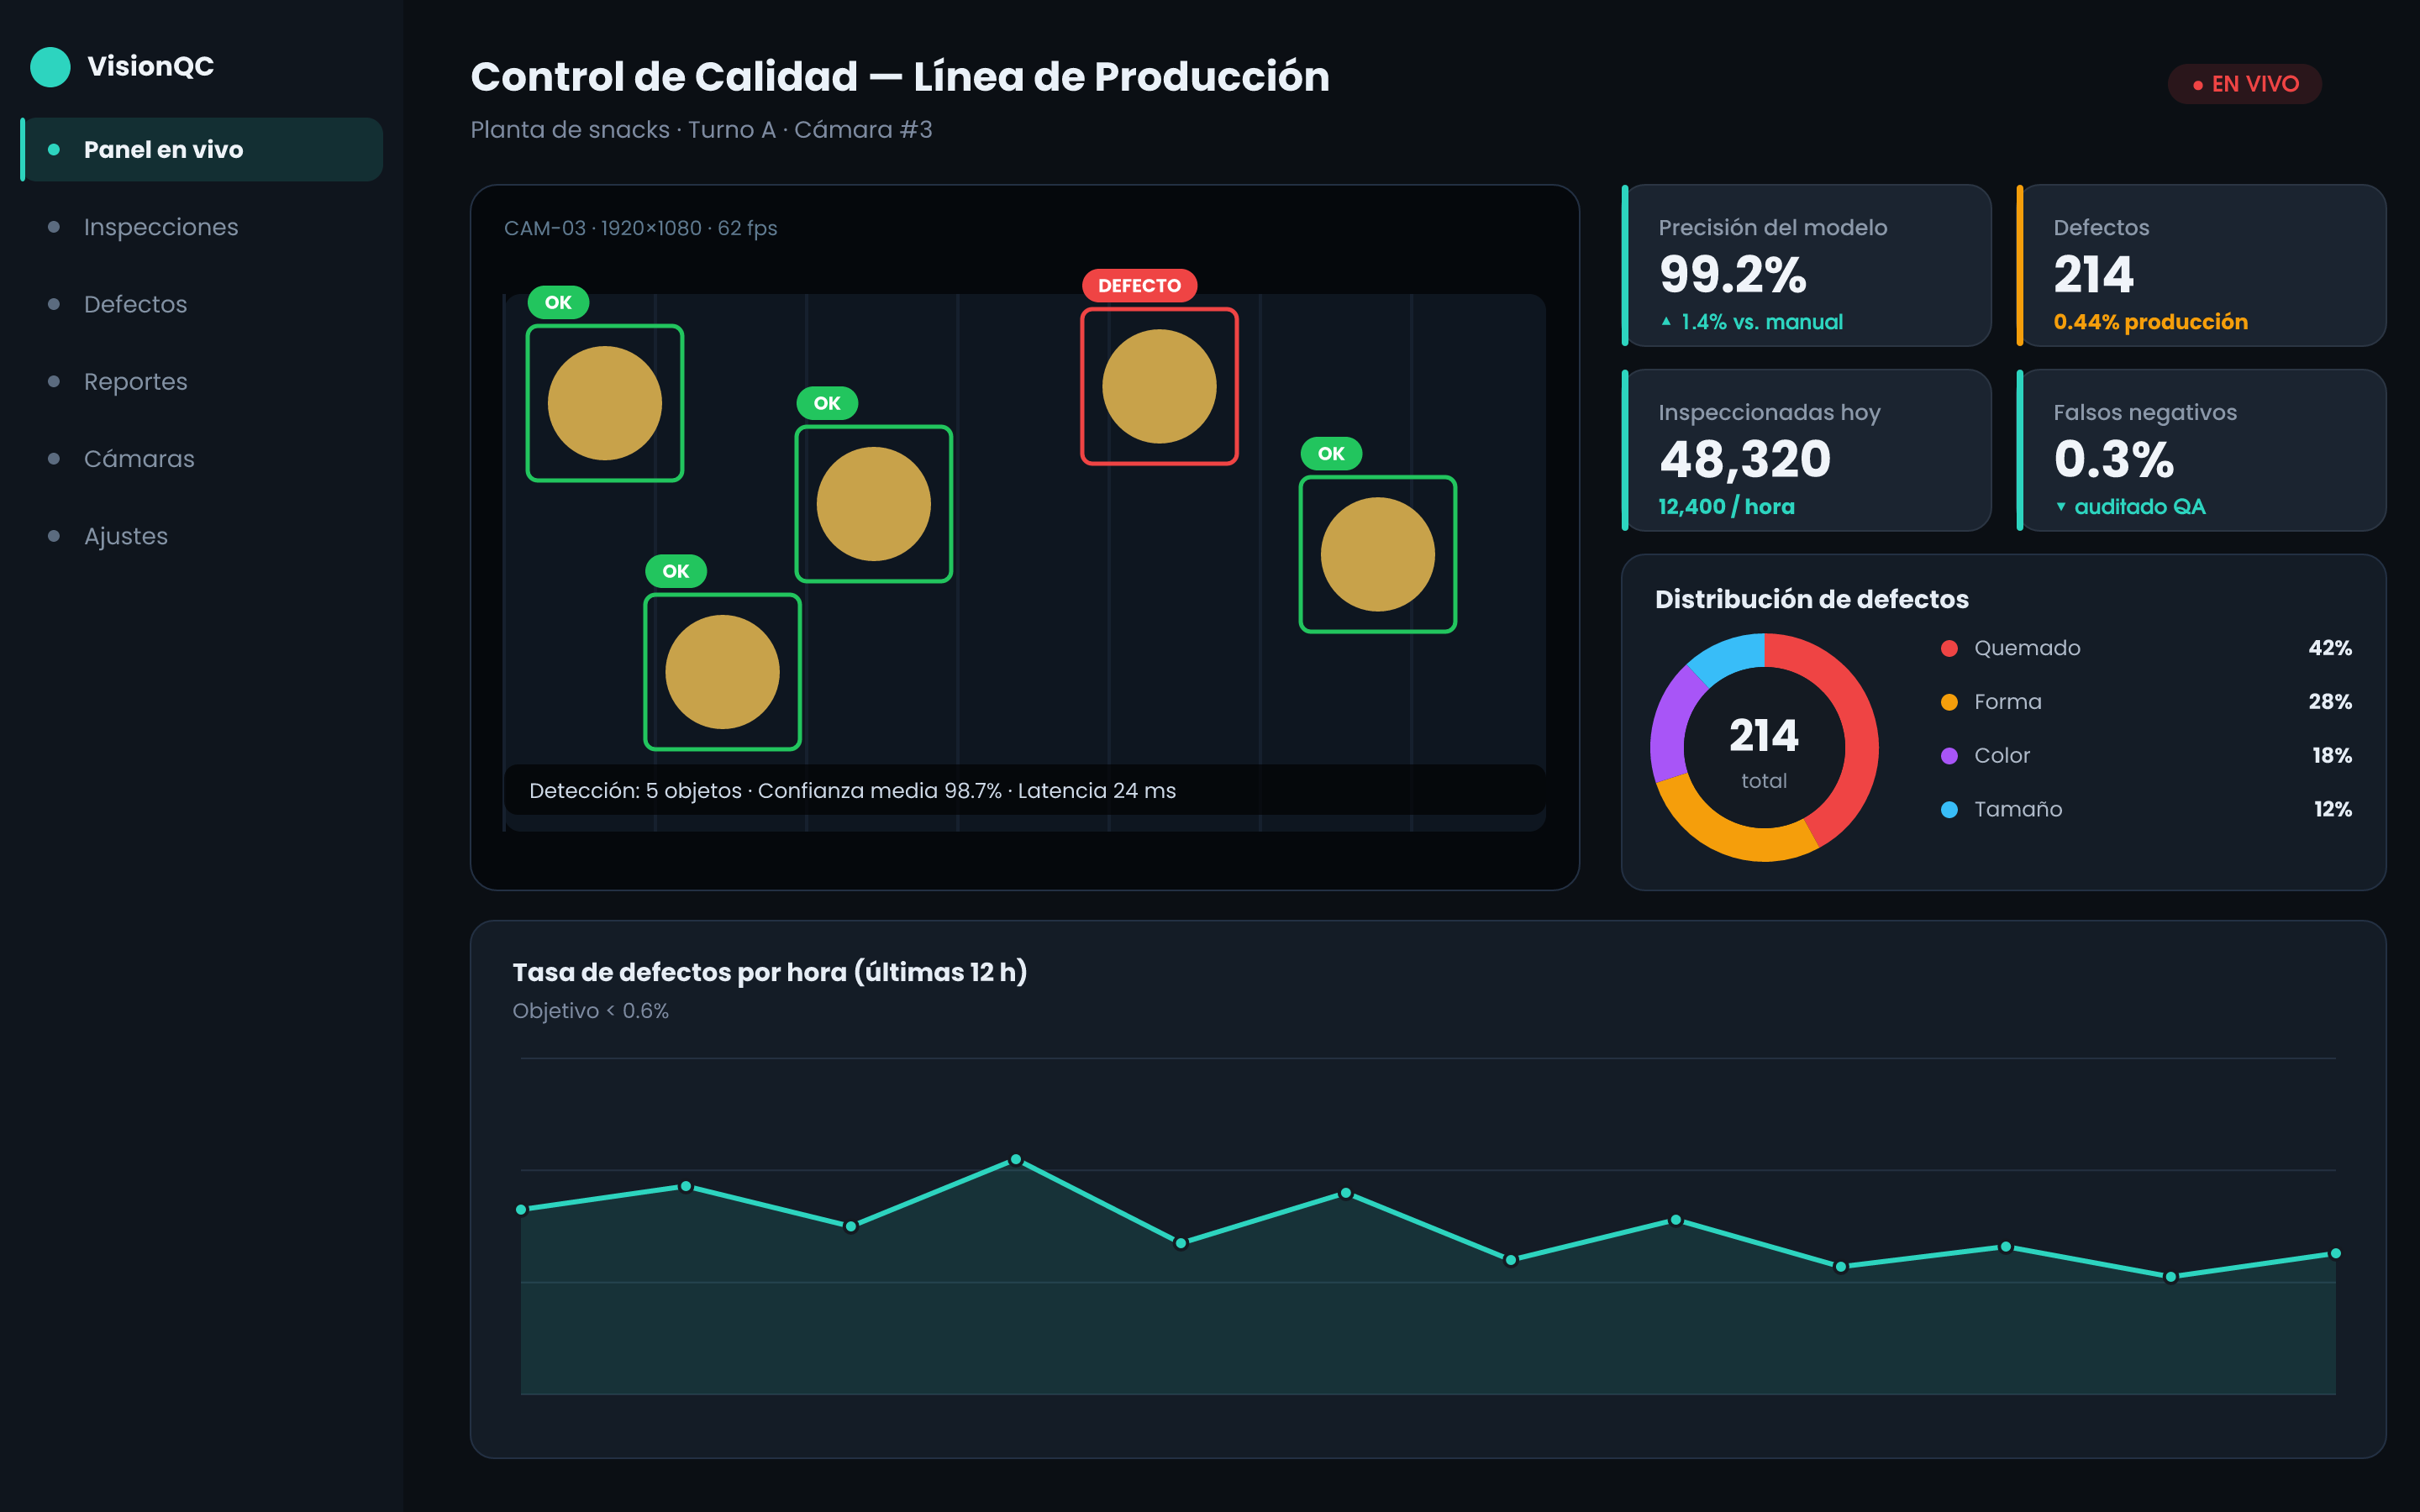The width and height of the screenshot is (2420, 1512).
Task: Click the Tasa de defectos por hora heading
Action: (x=769, y=972)
